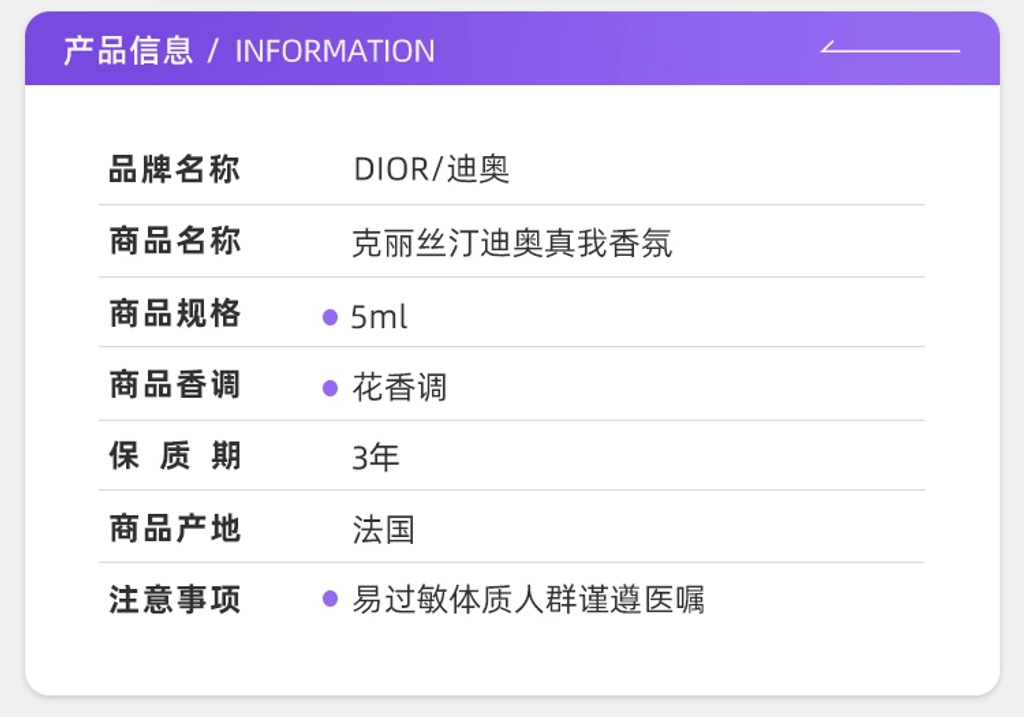Open the DIOR/迪奥 brand value
The height and width of the screenshot is (717, 1024).
(x=431, y=169)
